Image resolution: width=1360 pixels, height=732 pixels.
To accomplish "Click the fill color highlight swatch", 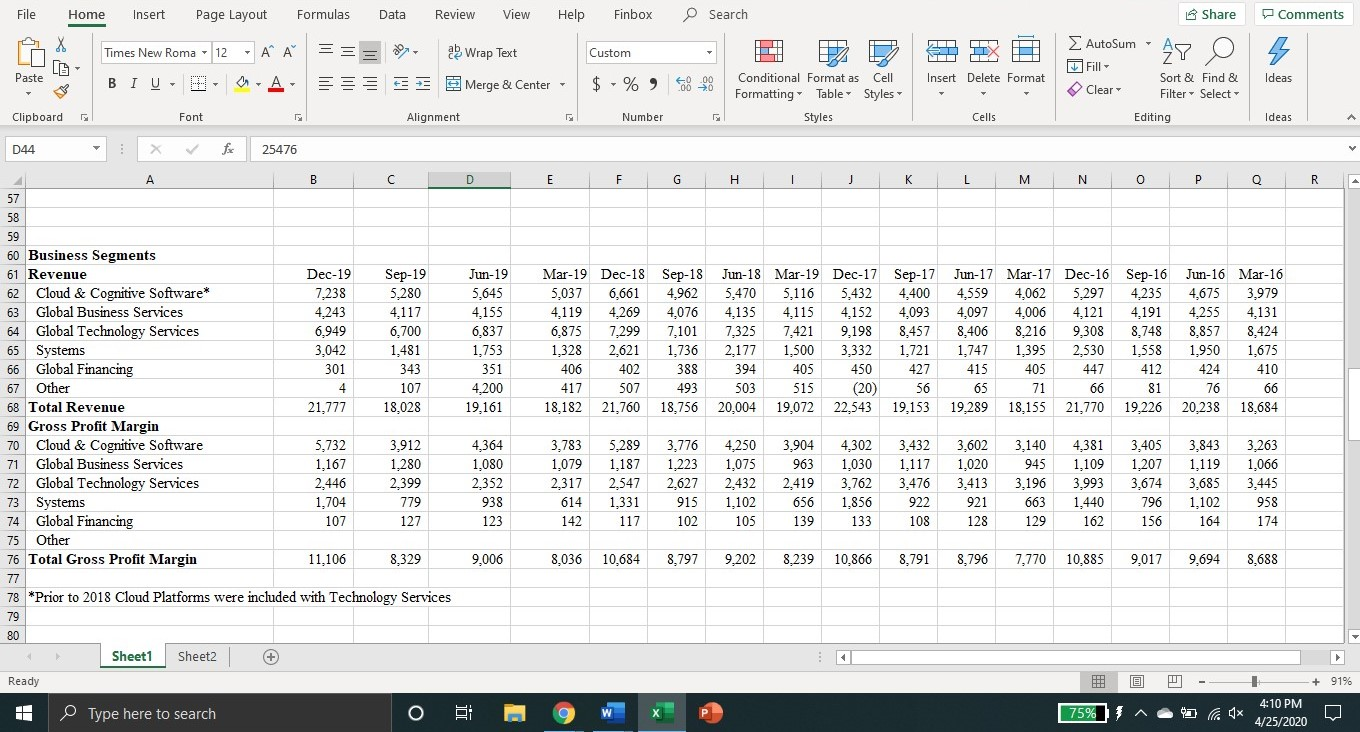I will [x=242, y=85].
